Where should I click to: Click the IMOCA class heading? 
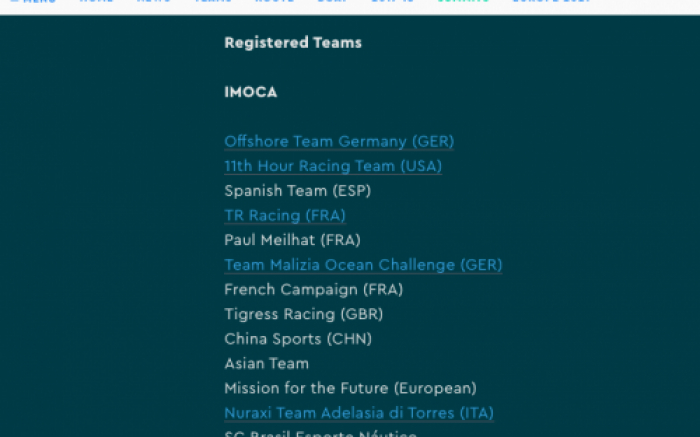click(x=250, y=92)
